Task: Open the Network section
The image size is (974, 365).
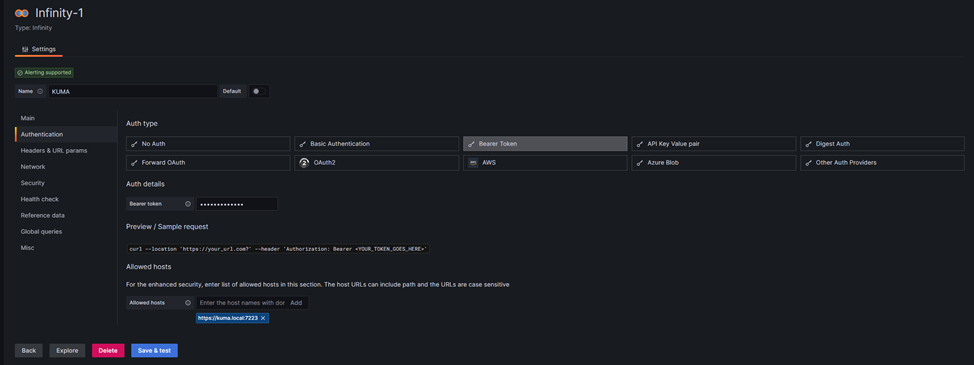Action: tap(33, 166)
